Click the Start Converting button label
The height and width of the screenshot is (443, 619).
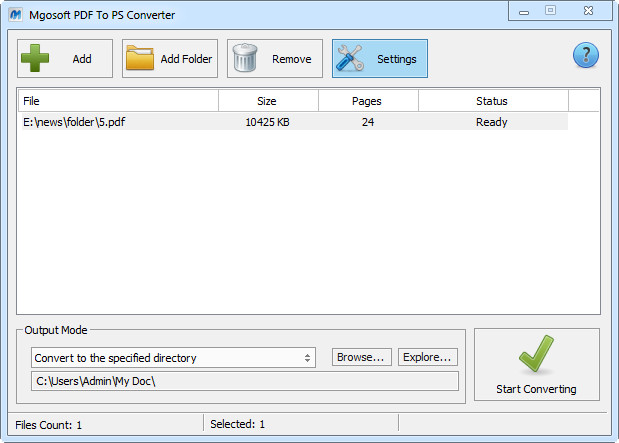536,389
